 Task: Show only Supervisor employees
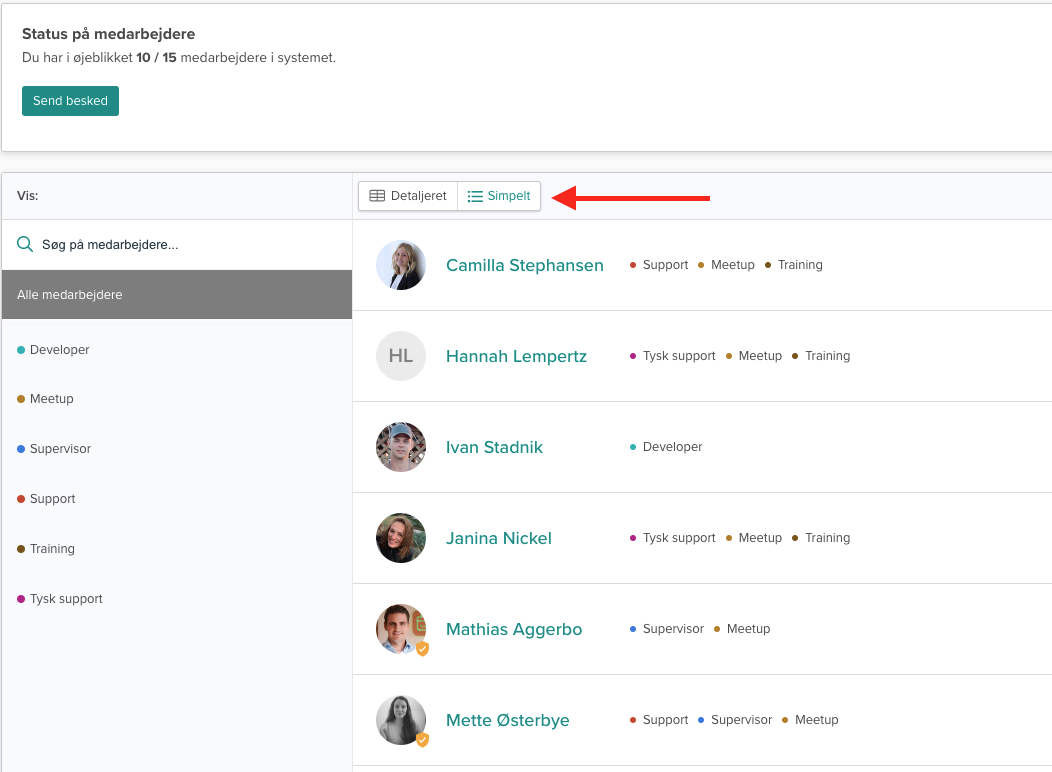pos(60,449)
